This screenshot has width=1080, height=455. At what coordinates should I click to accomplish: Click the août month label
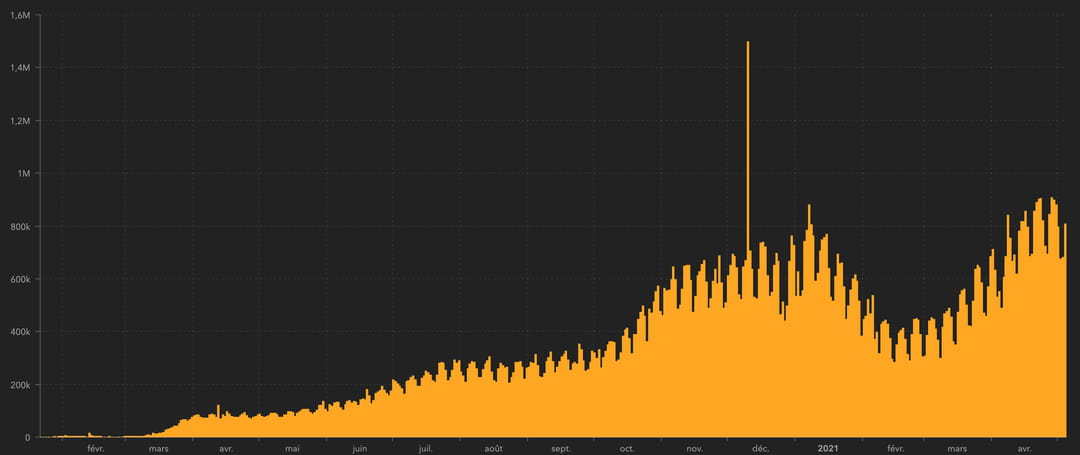pyautogui.click(x=493, y=449)
